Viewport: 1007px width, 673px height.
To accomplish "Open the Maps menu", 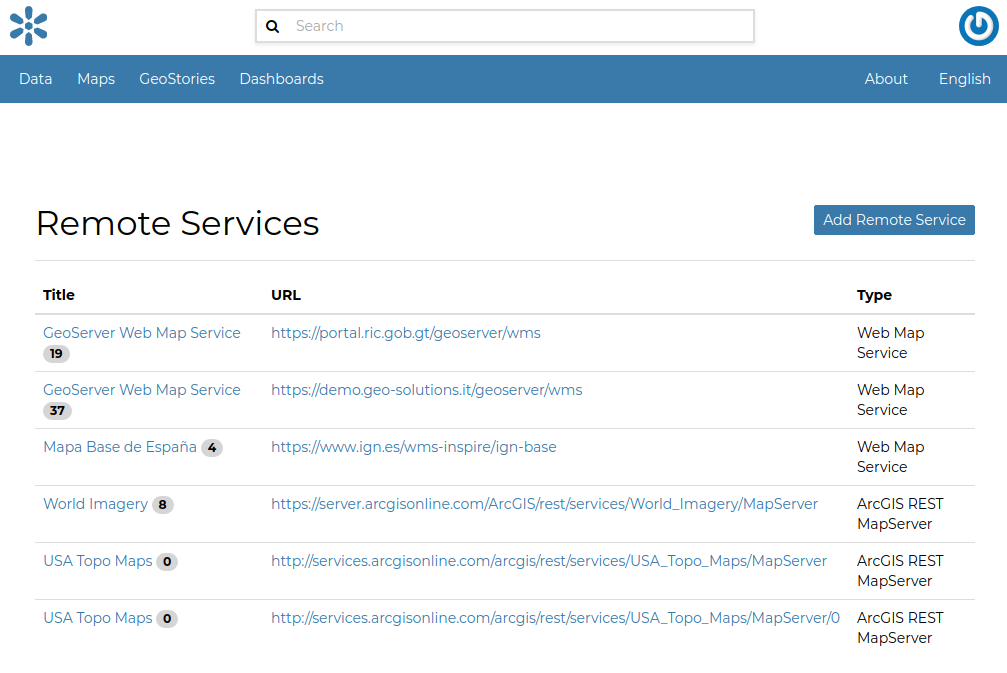I will click(x=95, y=78).
